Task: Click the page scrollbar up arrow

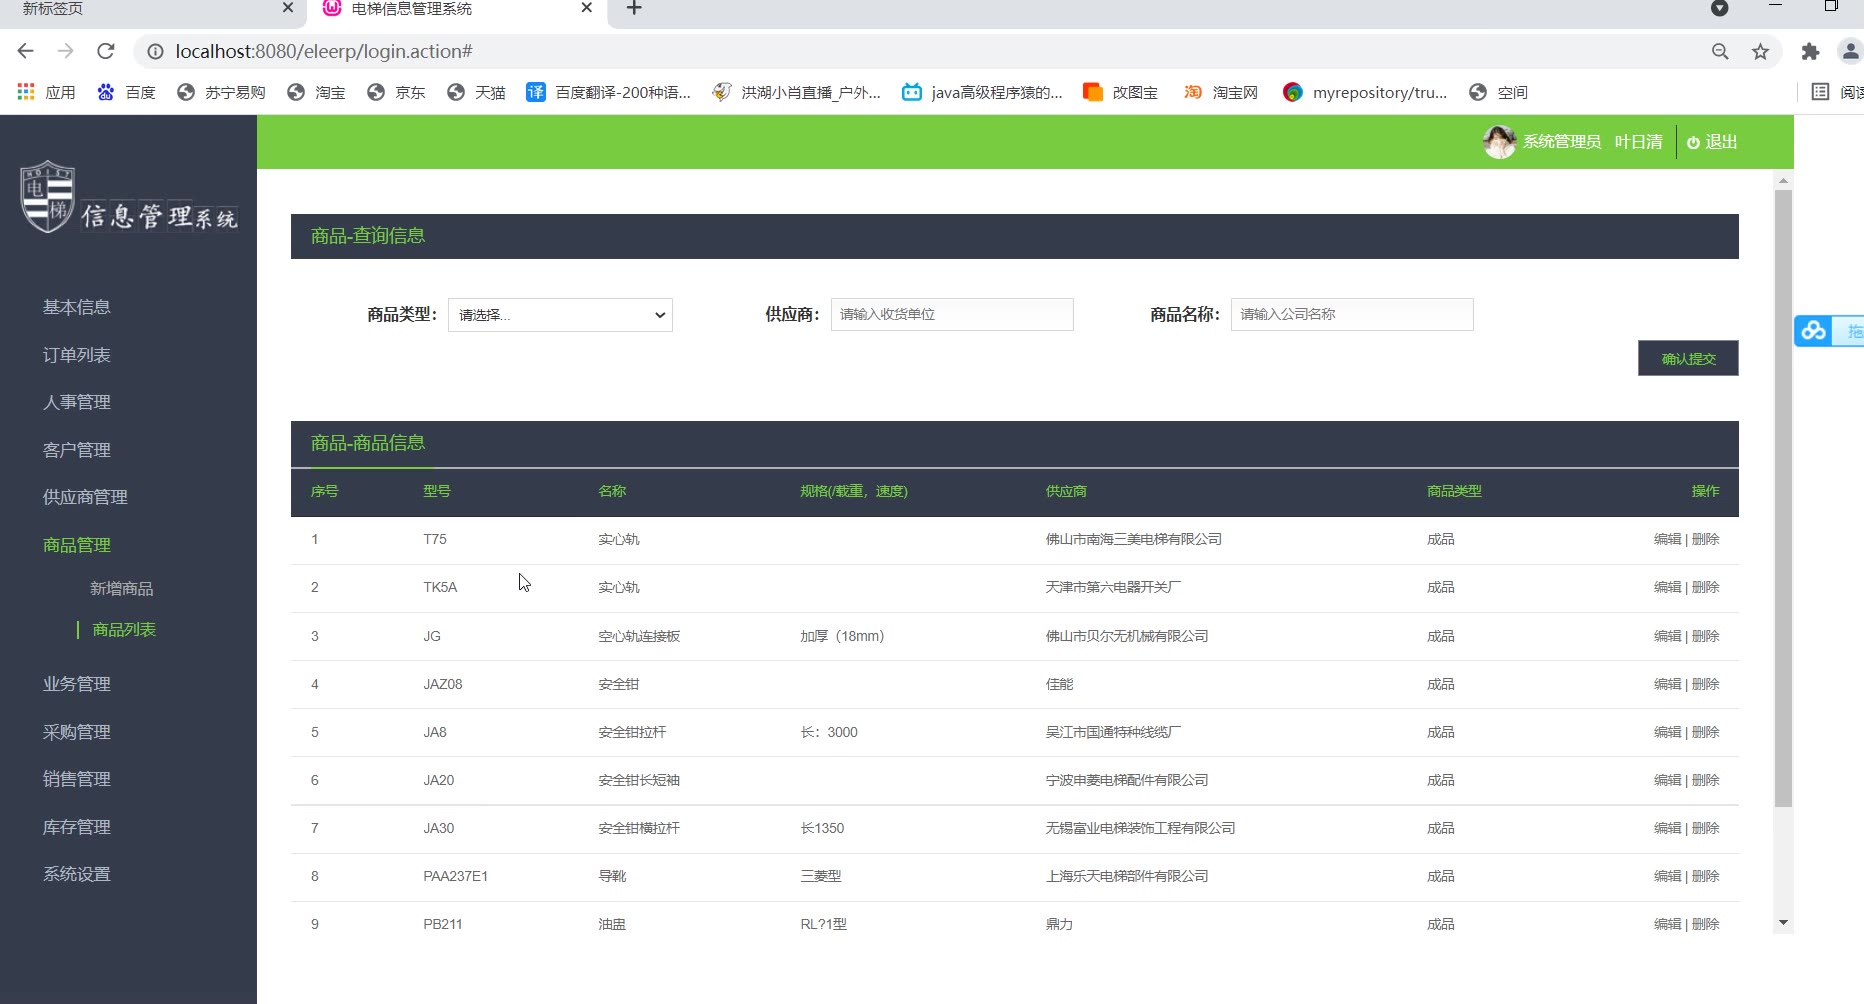Action: point(1783,181)
